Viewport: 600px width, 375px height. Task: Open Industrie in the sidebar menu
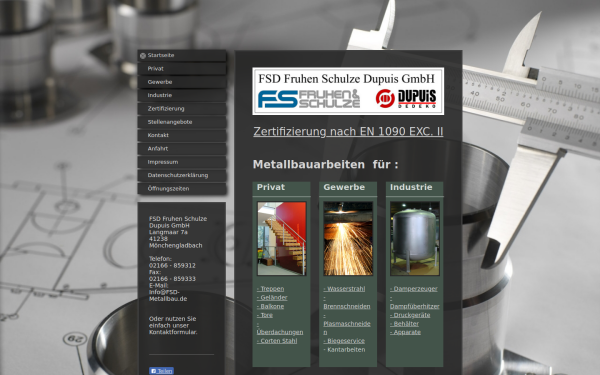[182, 95]
